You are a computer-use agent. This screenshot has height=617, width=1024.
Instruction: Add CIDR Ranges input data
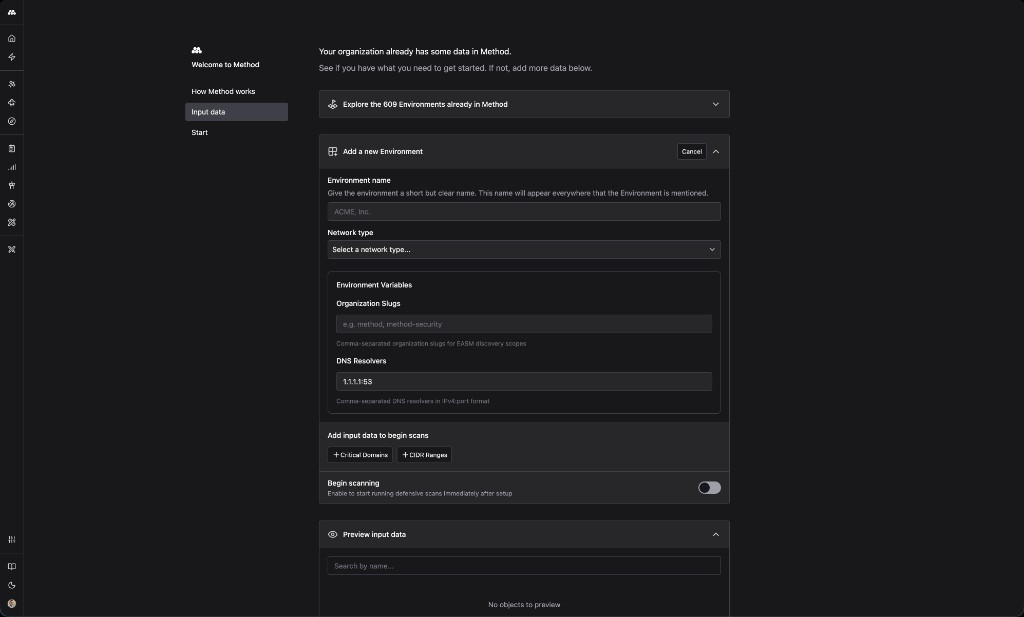[x=424, y=455]
